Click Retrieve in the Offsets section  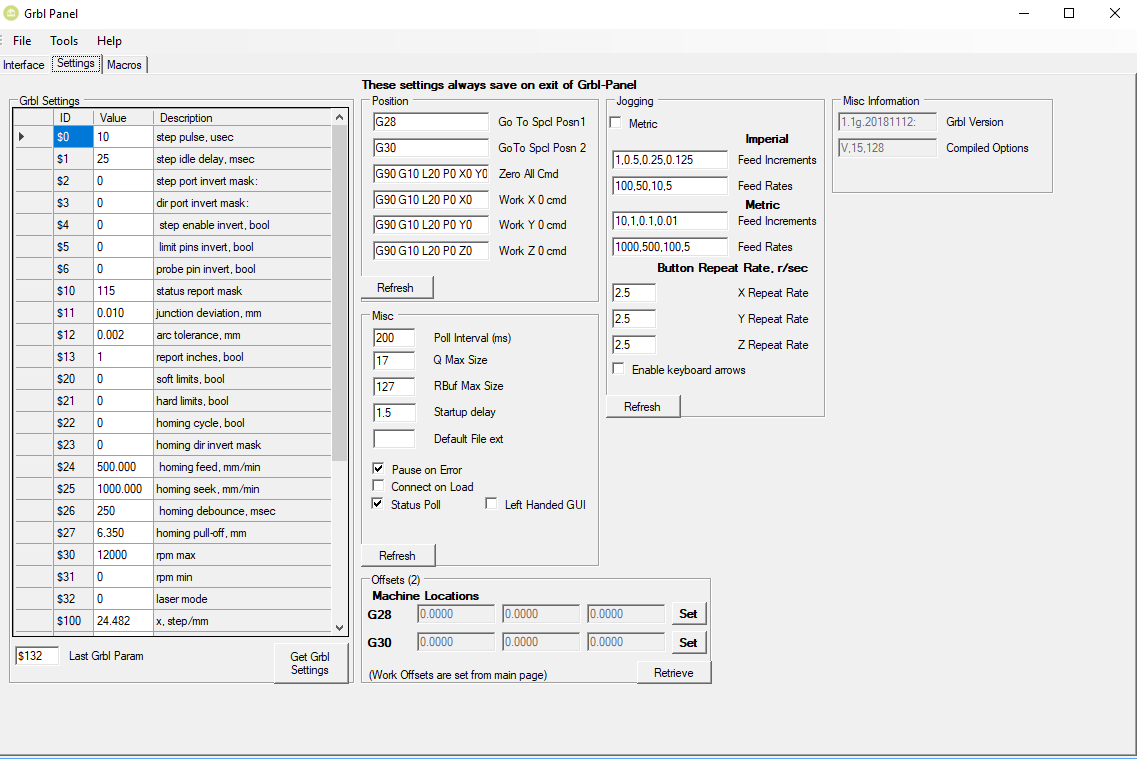point(674,672)
